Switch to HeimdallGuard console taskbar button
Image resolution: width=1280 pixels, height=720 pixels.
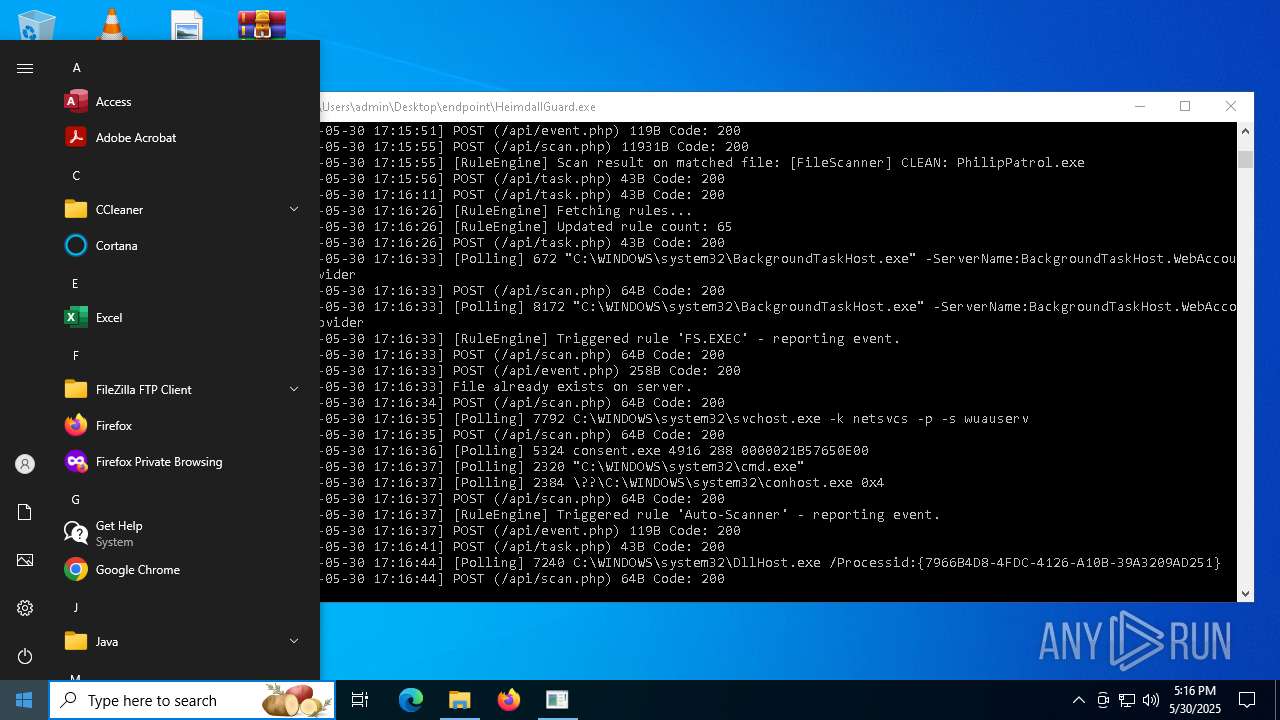(557, 700)
